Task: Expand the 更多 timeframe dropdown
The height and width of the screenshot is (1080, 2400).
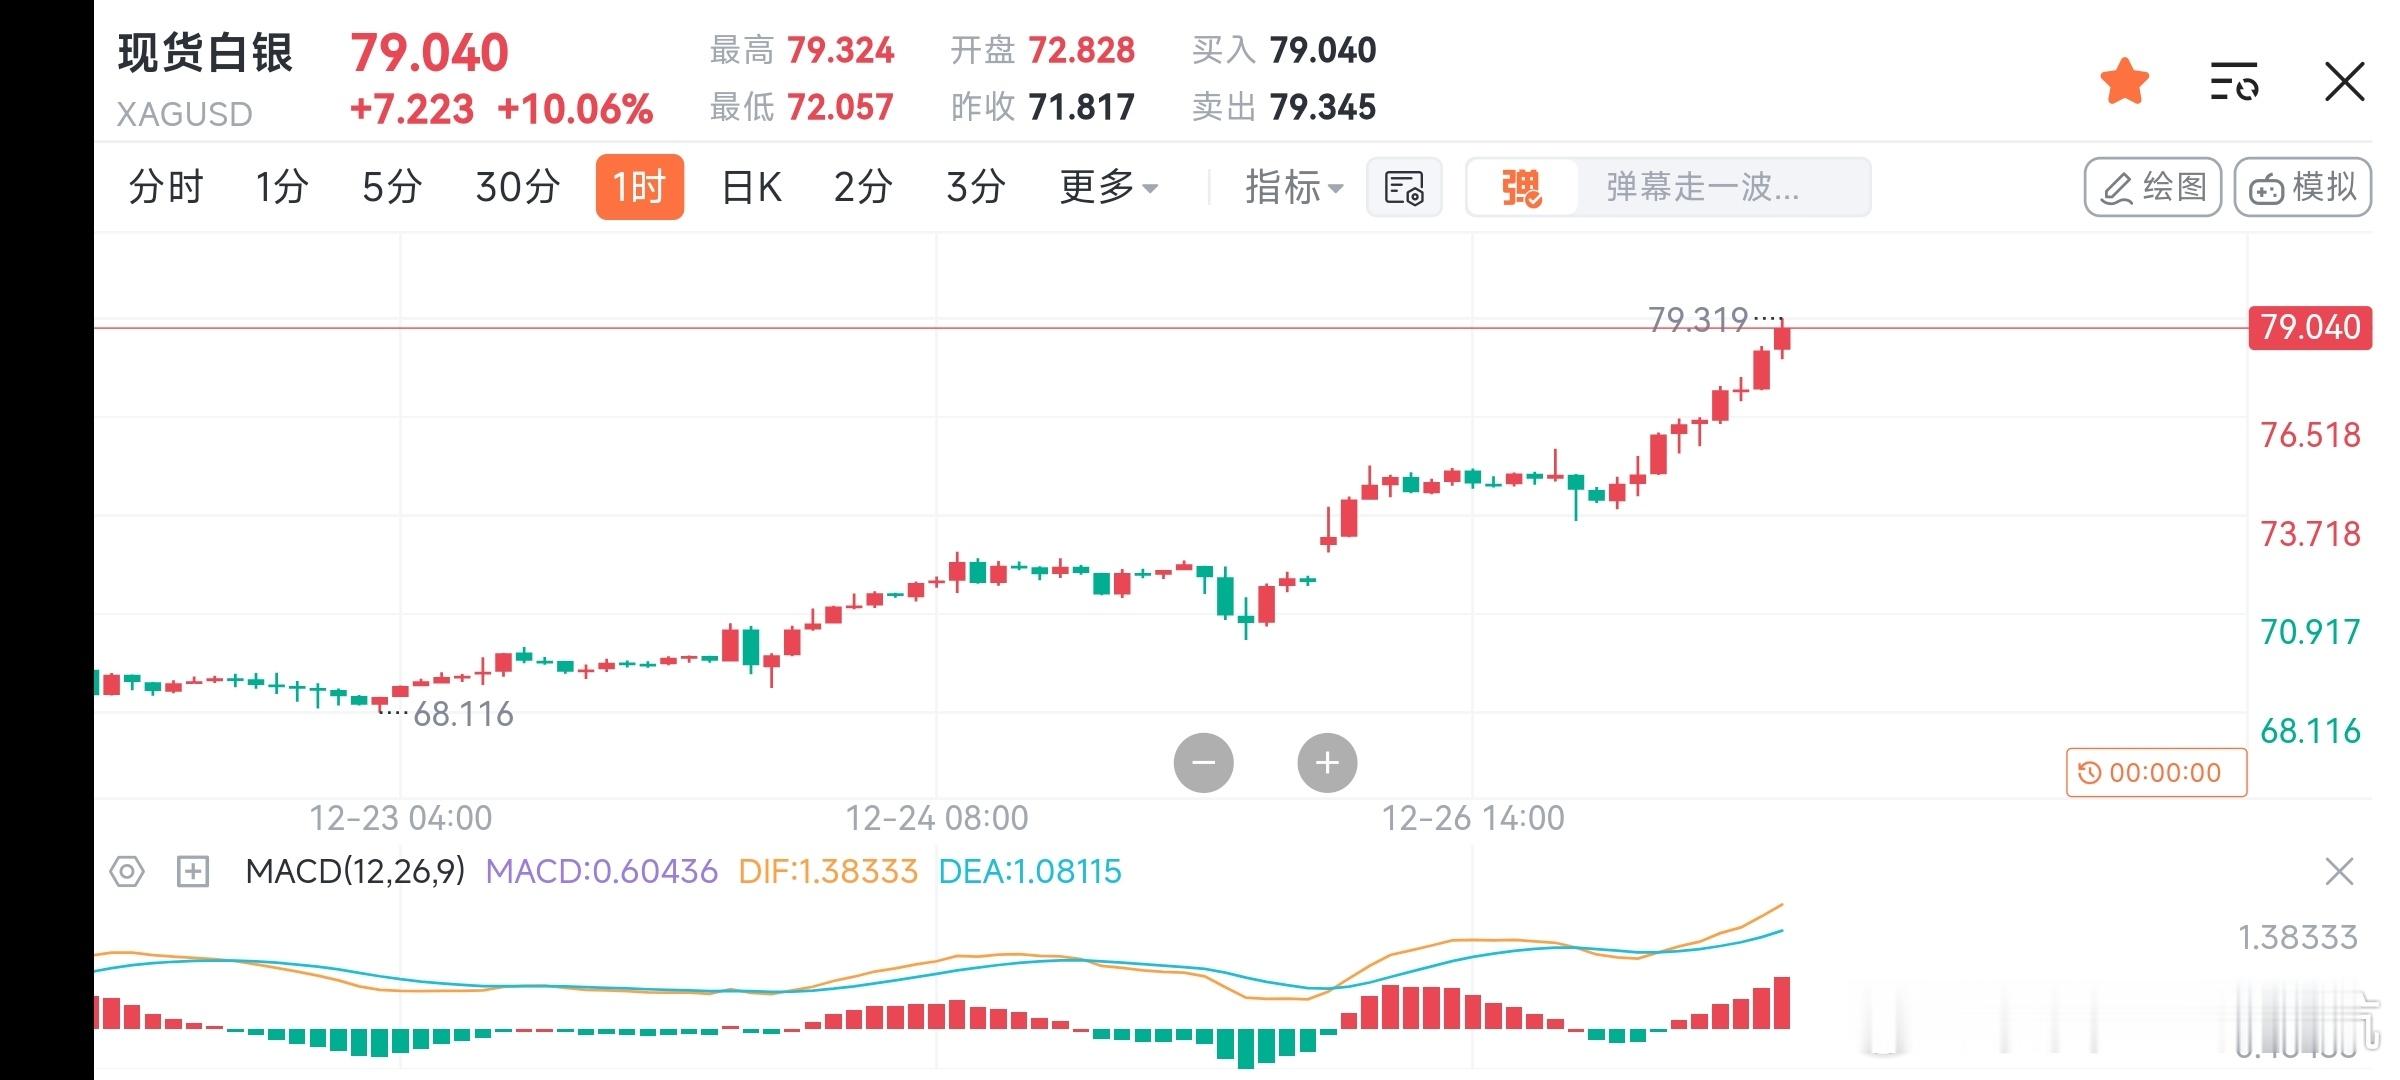Action: coord(1108,187)
